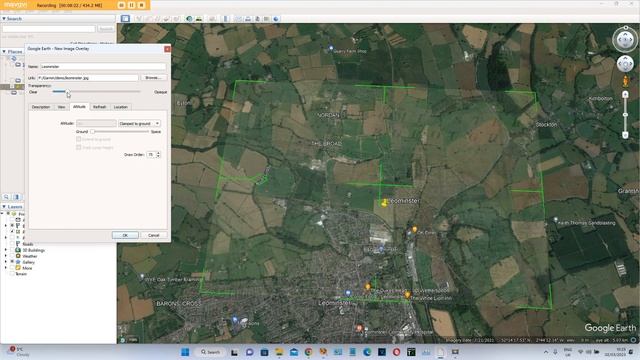640x360 pixels.
Task: Cancel the New Image Overlay dialog
Action: (x=153, y=236)
